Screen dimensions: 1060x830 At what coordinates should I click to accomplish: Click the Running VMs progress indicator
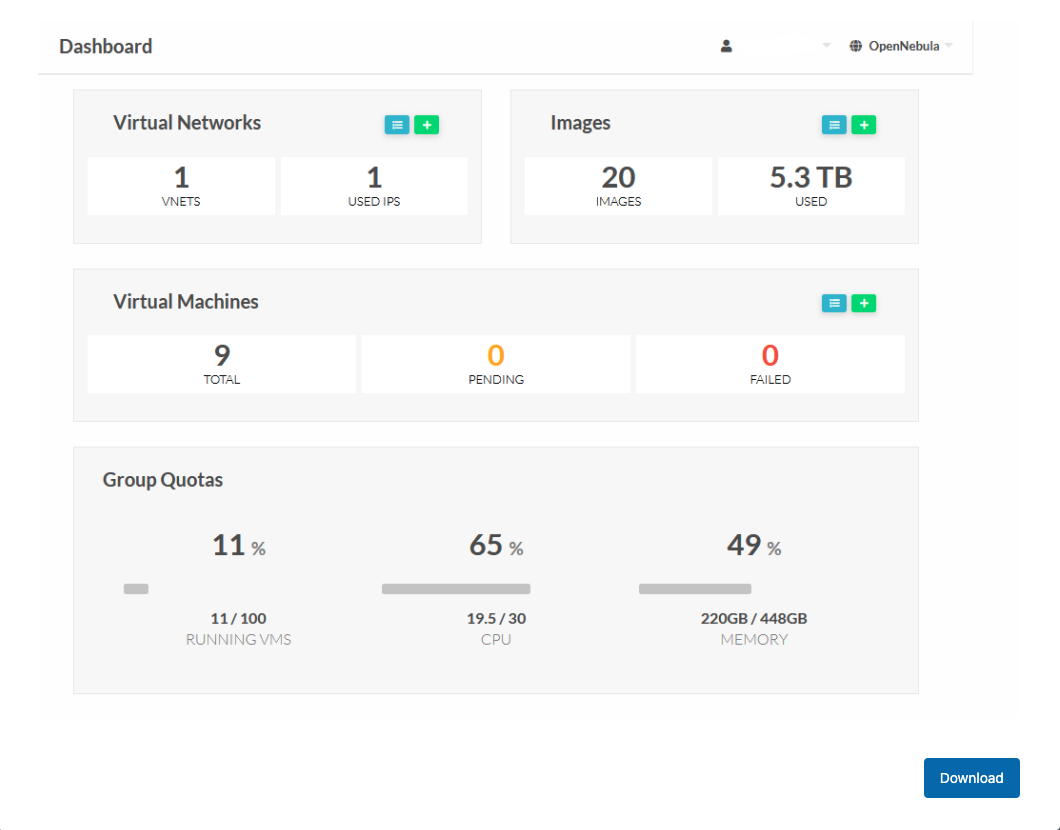[x=136, y=589]
